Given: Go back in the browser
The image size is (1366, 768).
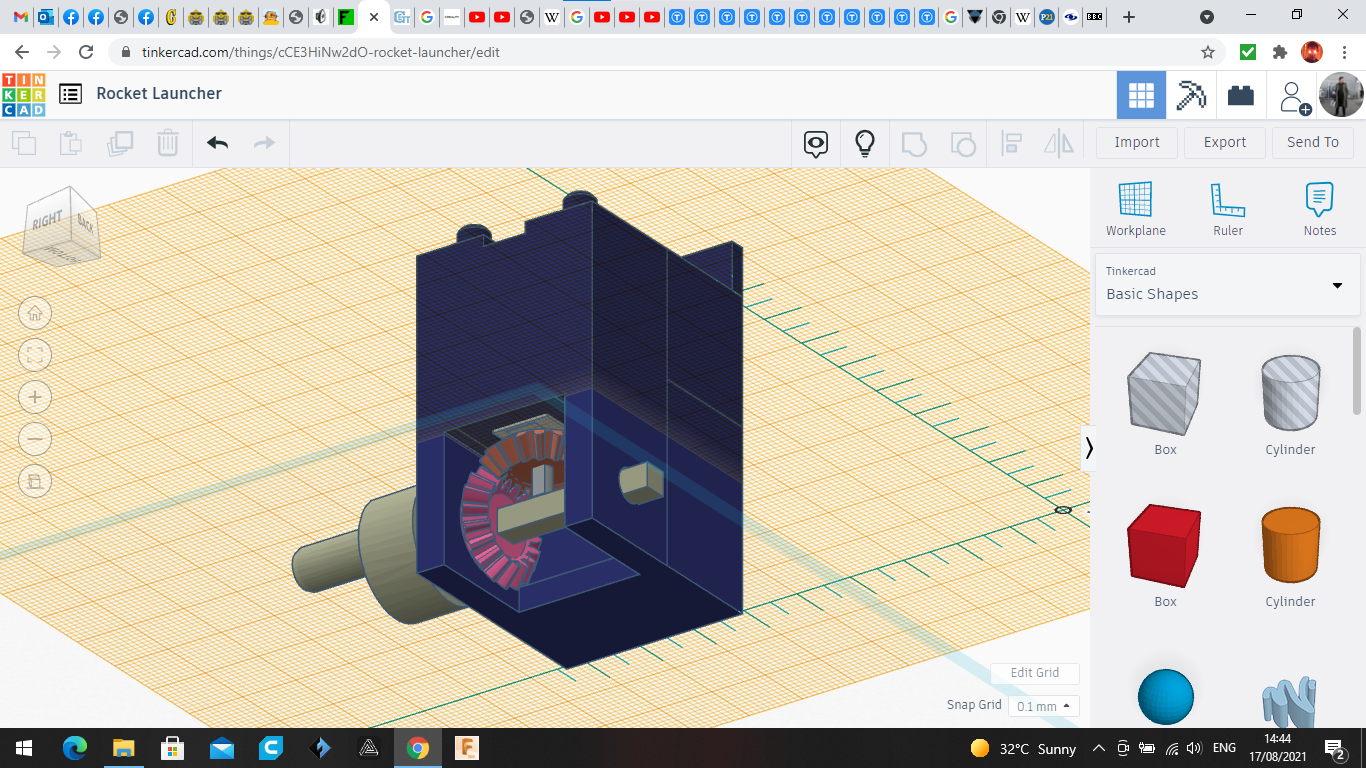Looking at the screenshot, I should pos(22,52).
